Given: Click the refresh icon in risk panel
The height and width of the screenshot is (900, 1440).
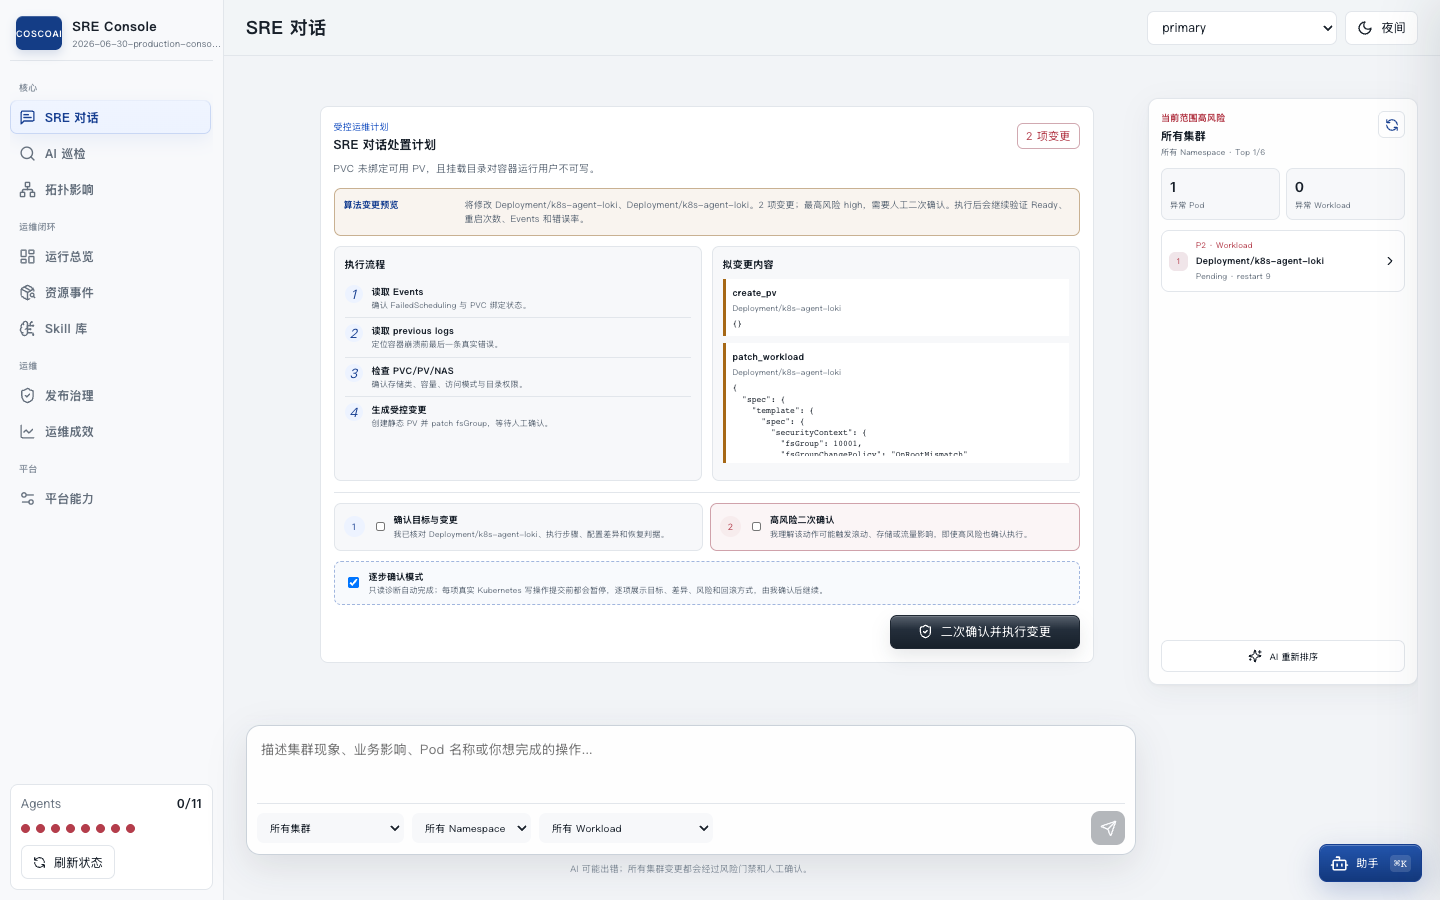Looking at the screenshot, I should pos(1391,125).
